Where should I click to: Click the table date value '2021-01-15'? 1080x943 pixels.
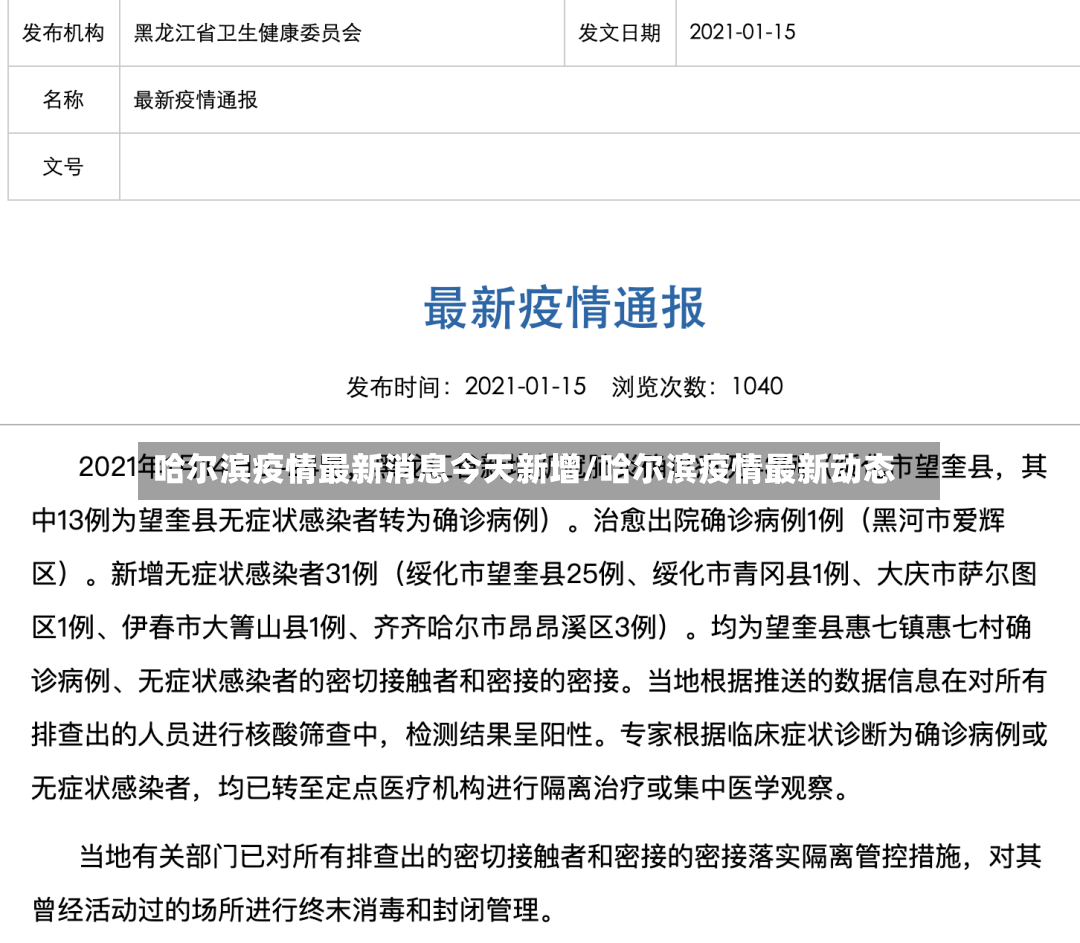[742, 32]
